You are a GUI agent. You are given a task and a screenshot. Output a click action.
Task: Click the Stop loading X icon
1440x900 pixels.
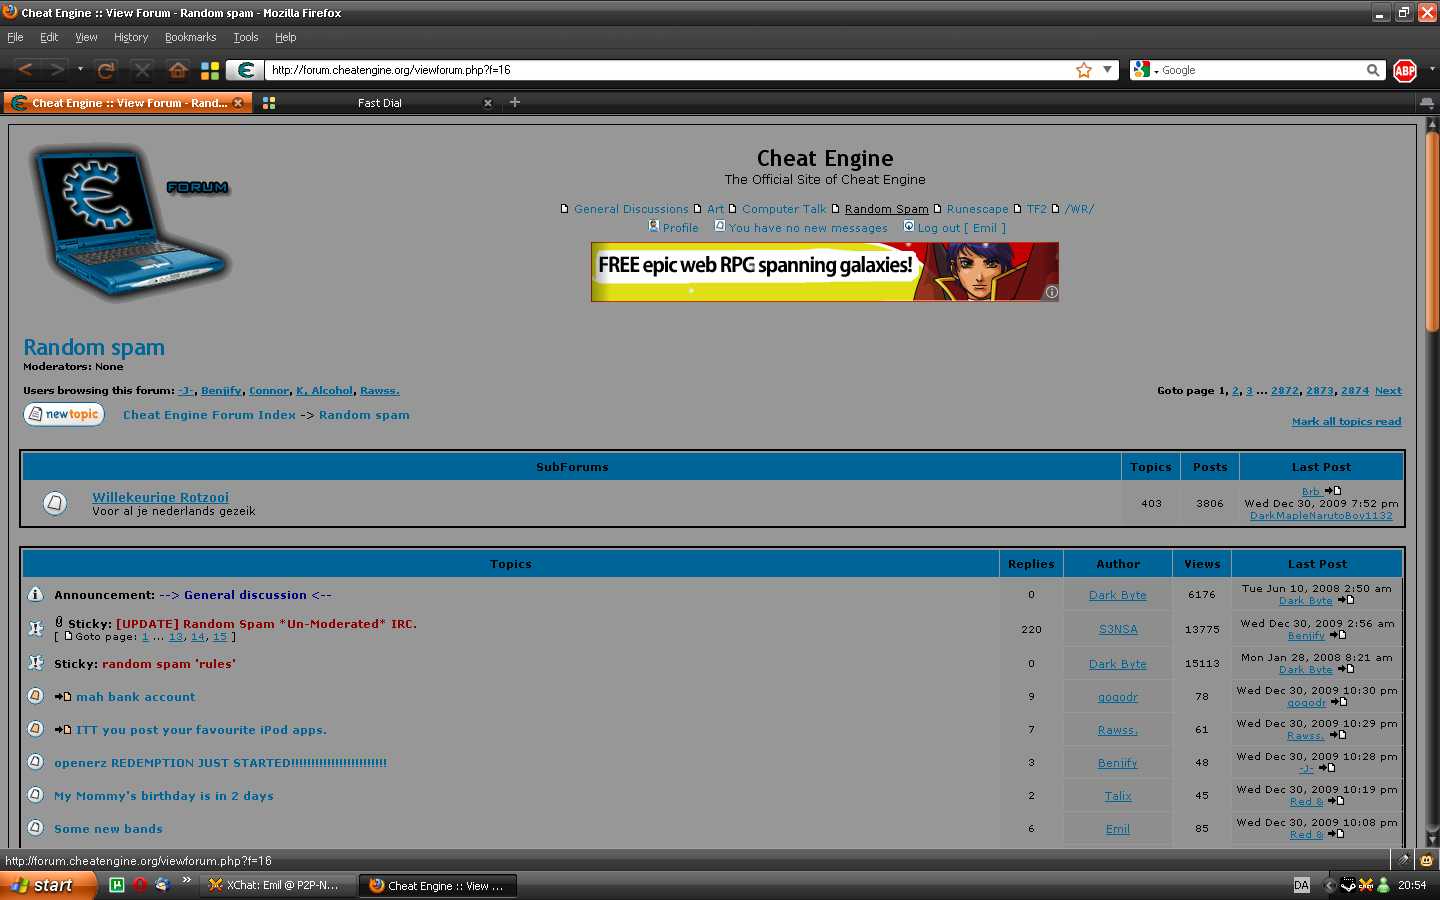(x=142, y=70)
